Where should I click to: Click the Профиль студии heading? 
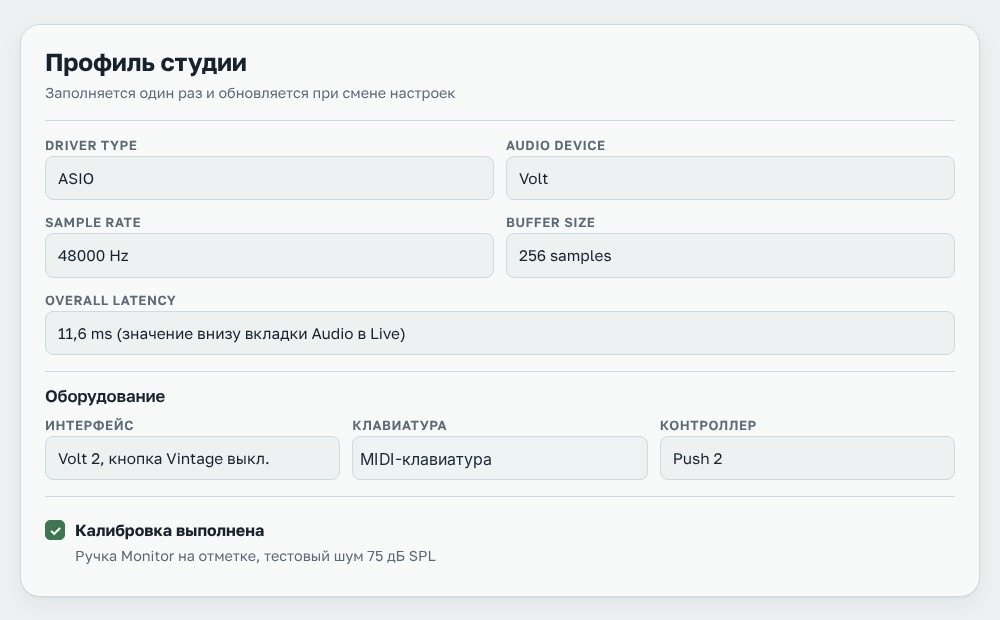tap(146, 63)
